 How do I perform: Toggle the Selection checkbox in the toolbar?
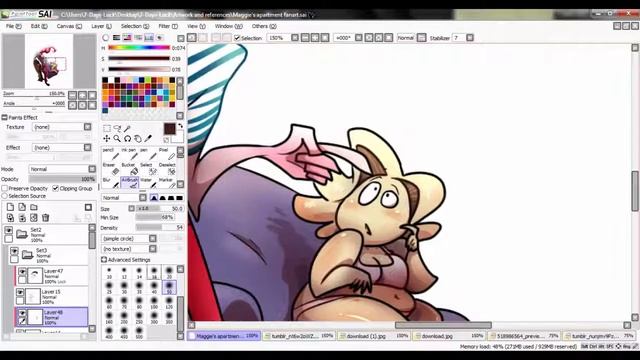click(237, 38)
